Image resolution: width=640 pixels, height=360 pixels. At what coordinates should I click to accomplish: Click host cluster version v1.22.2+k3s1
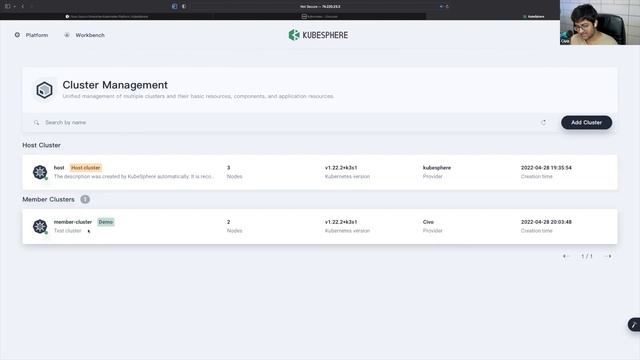point(341,168)
